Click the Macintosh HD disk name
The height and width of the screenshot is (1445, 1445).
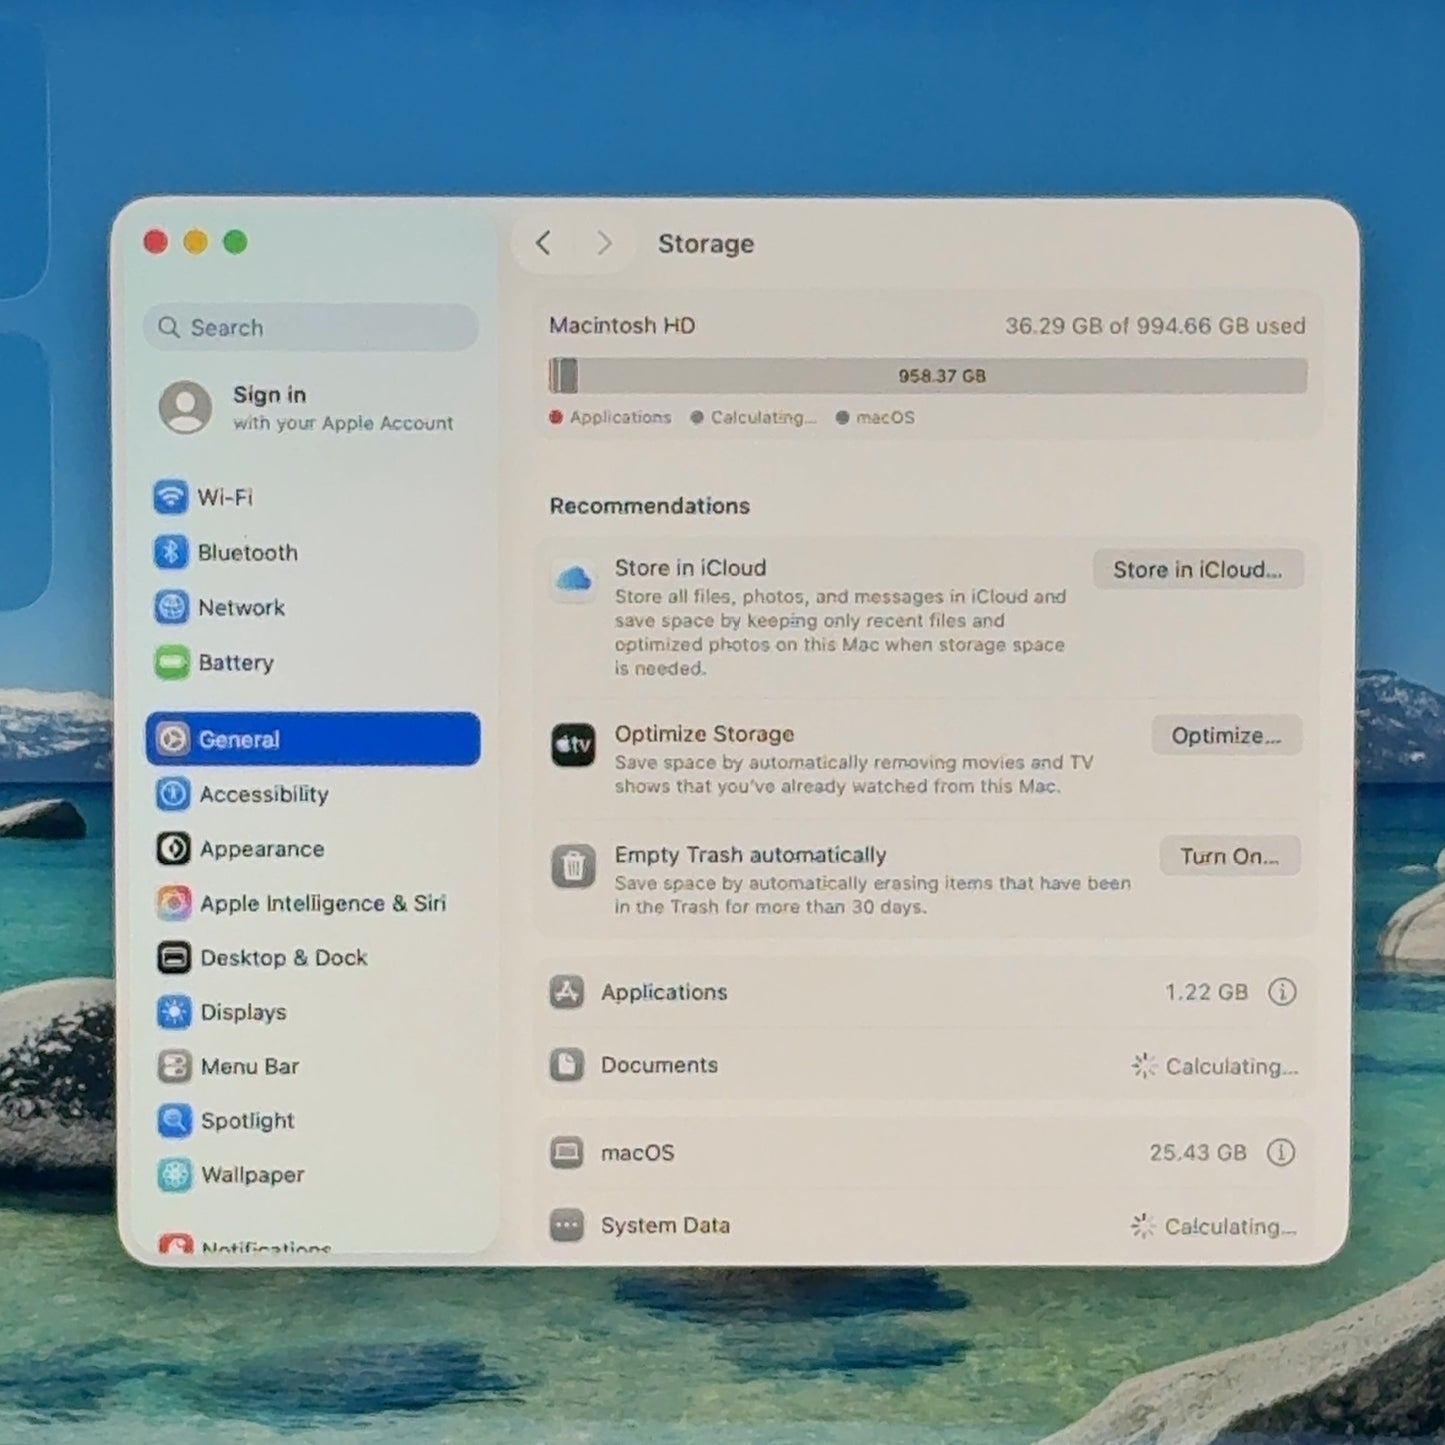622,325
